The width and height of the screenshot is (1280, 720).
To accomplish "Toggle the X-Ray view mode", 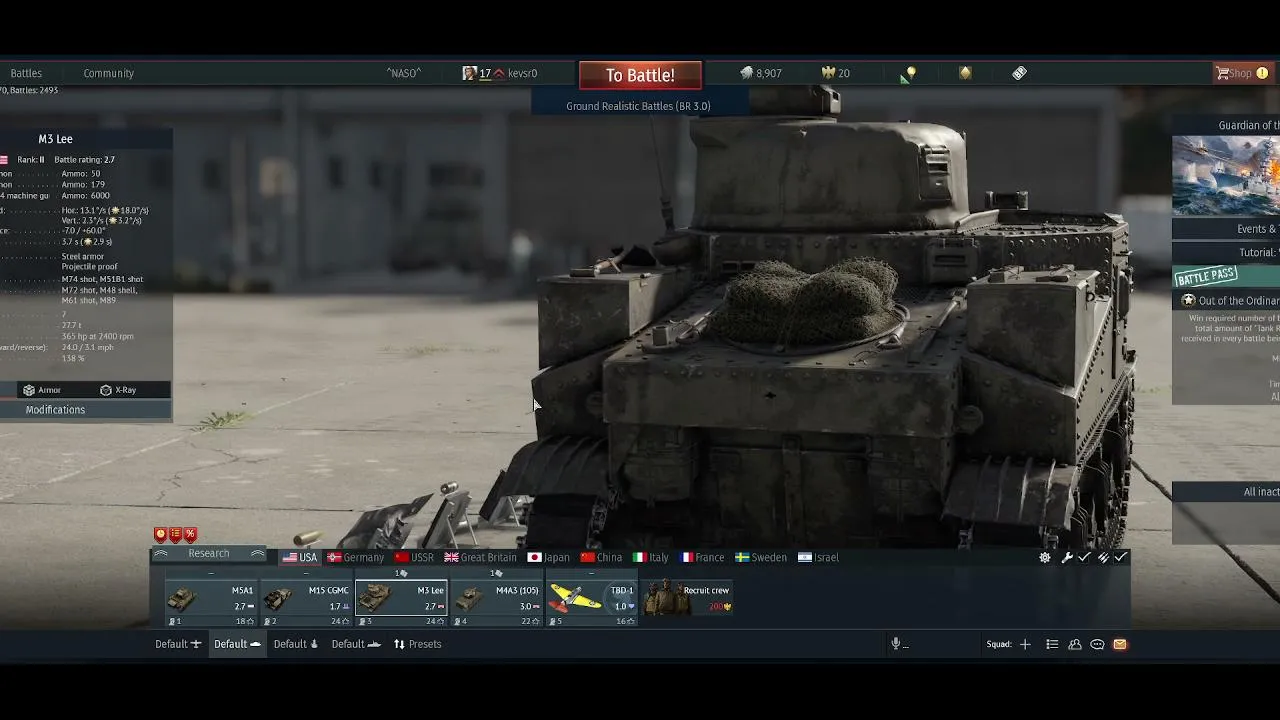I will [x=118, y=390].
